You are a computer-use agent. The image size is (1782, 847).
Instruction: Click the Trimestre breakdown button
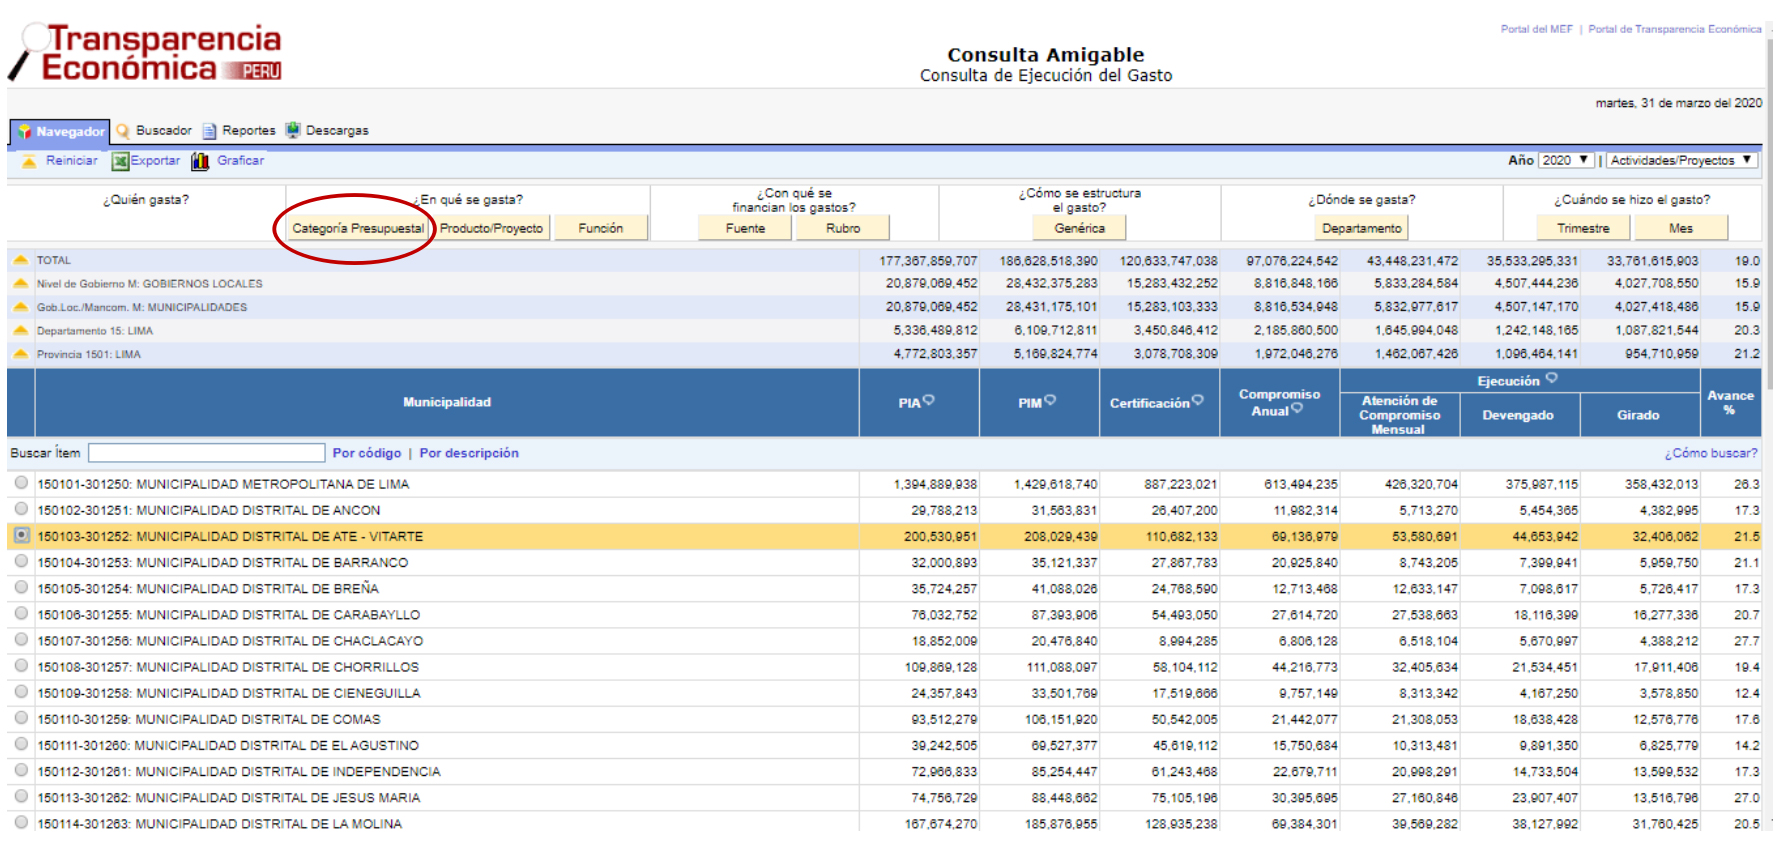tap(1583, 228)
